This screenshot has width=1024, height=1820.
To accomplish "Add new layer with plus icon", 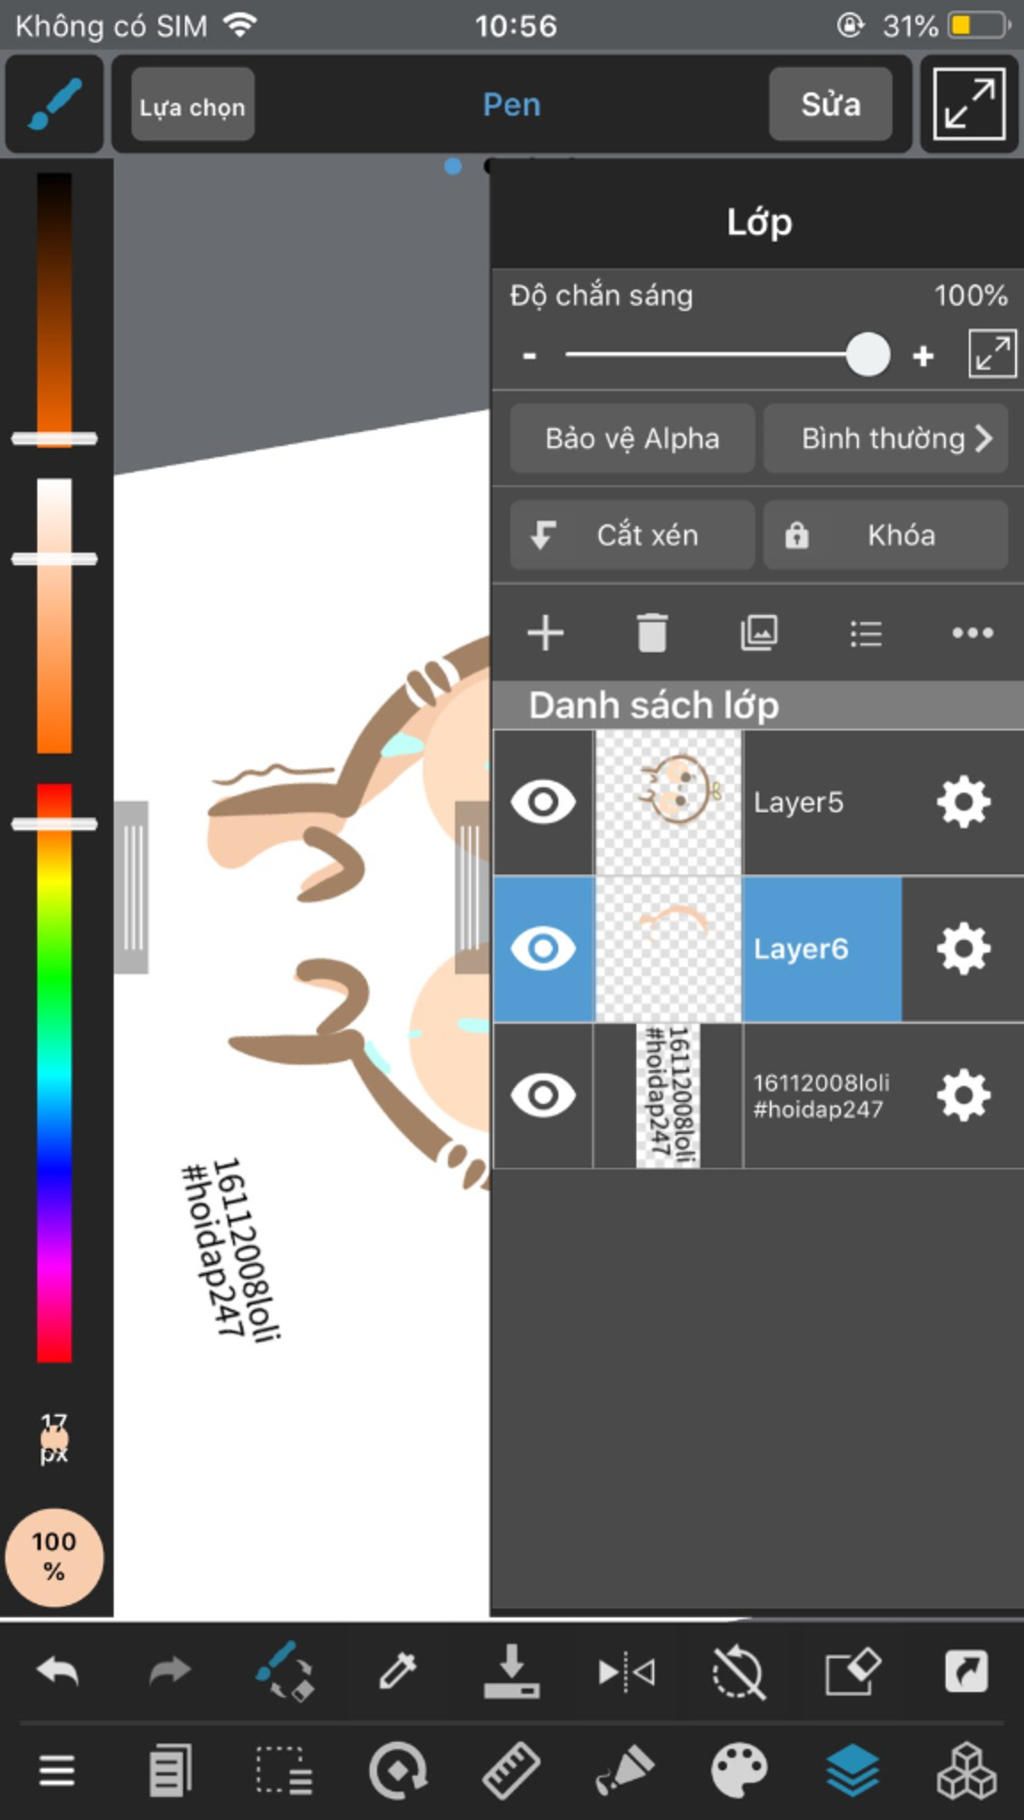I will coord(545,633).
